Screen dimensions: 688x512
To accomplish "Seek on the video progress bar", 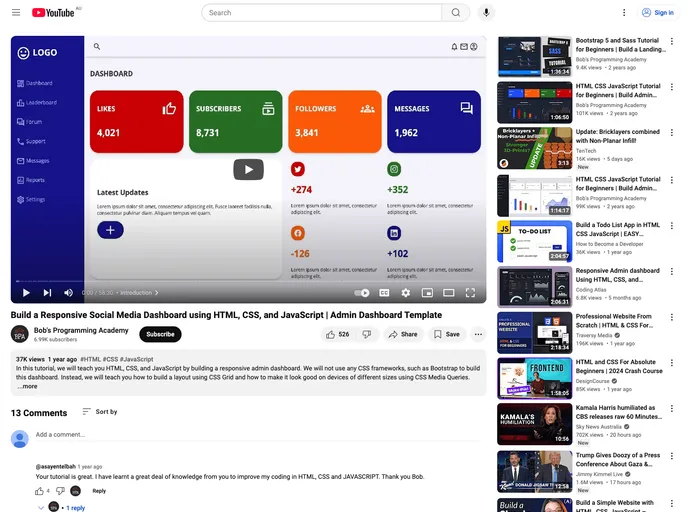I will click(x=248, y=281).
